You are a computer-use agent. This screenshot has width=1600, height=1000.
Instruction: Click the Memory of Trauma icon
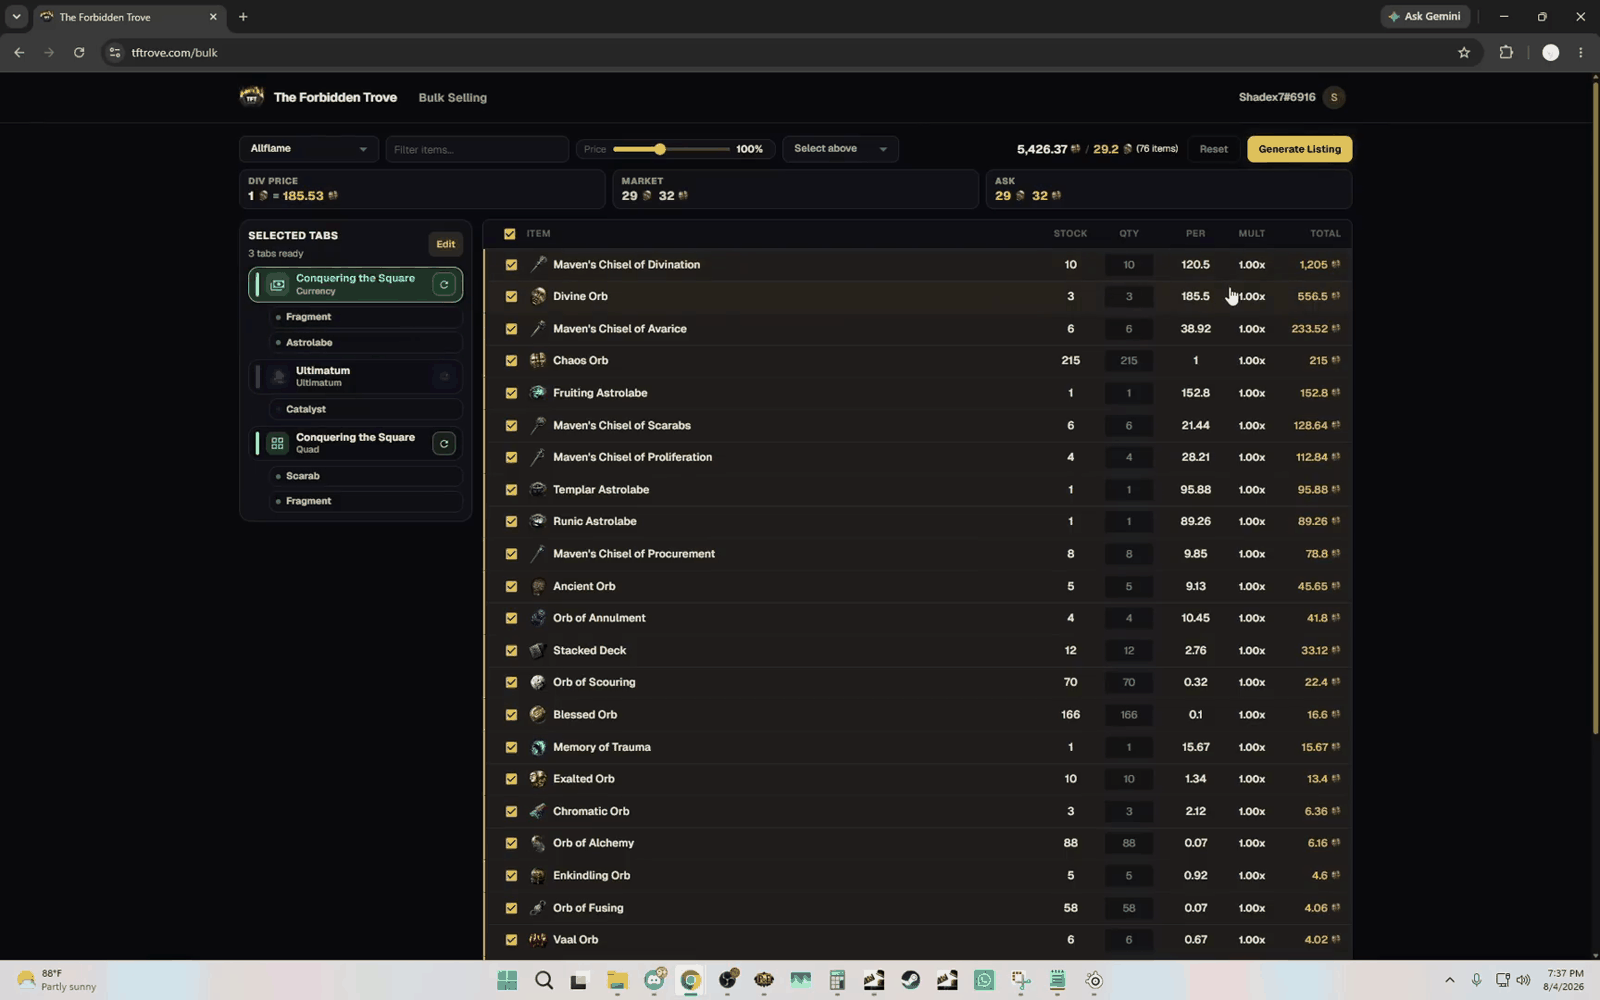(x=538, y=747)
